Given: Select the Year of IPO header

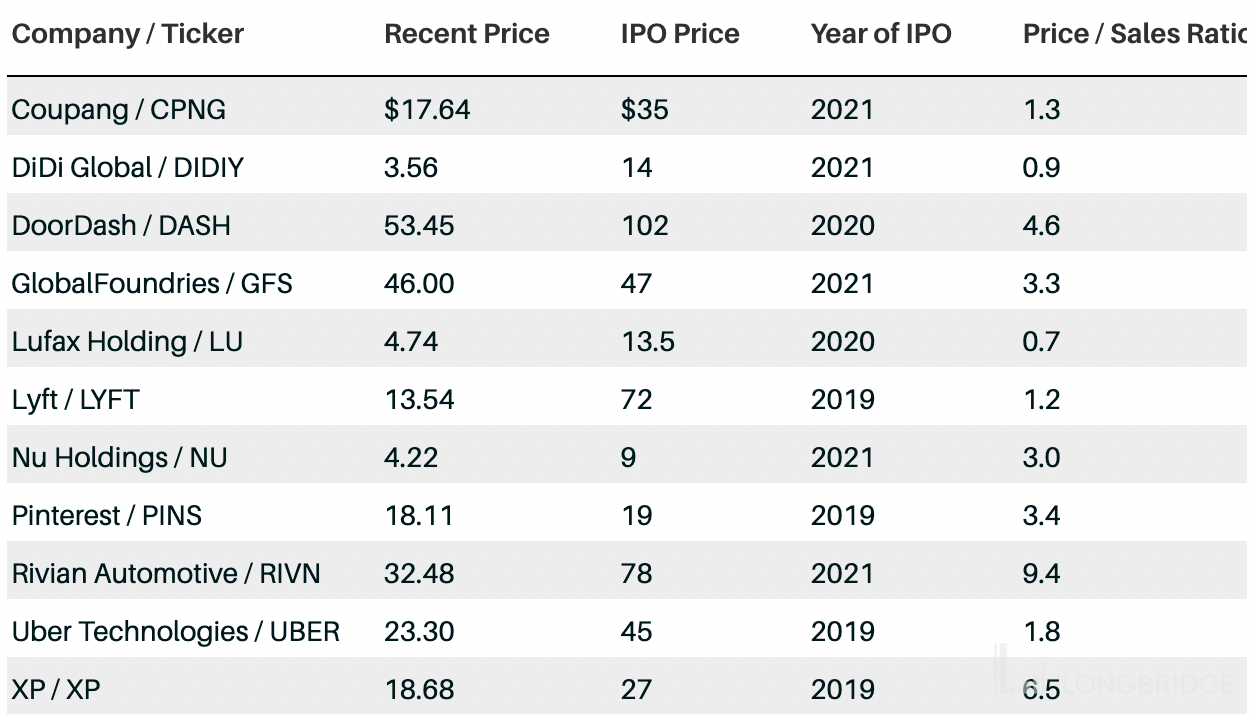Looking at the screenshot, I should [x=881, y=34].
